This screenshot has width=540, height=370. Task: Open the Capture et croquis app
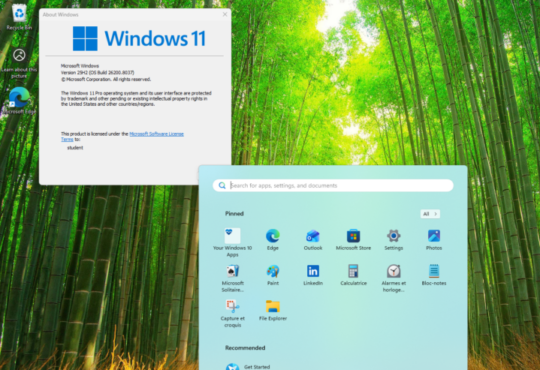coord(232,313)
